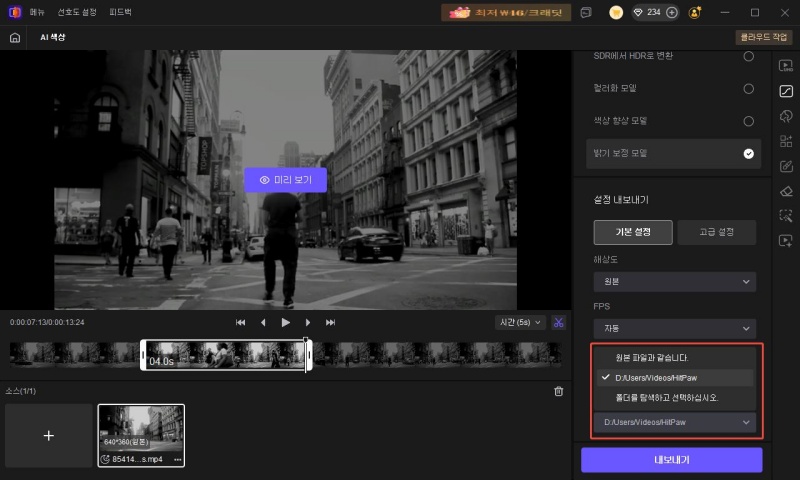Select the 컬러화 모델 radio

(748, 89)
